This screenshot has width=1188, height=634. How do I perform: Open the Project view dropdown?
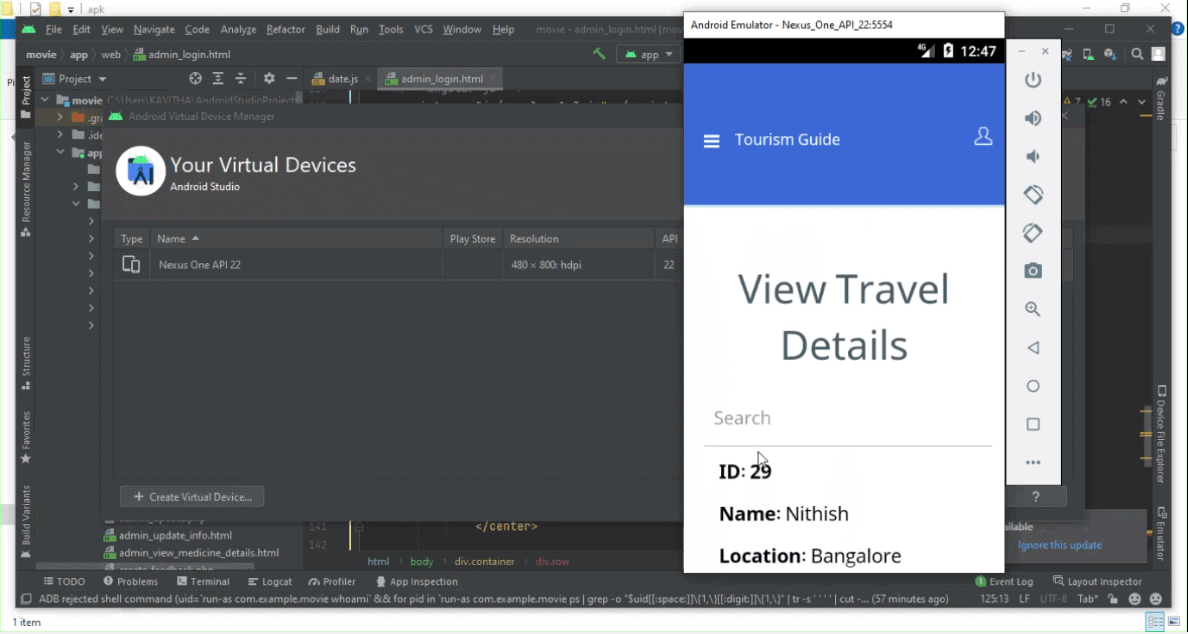(x=82, y=79)
